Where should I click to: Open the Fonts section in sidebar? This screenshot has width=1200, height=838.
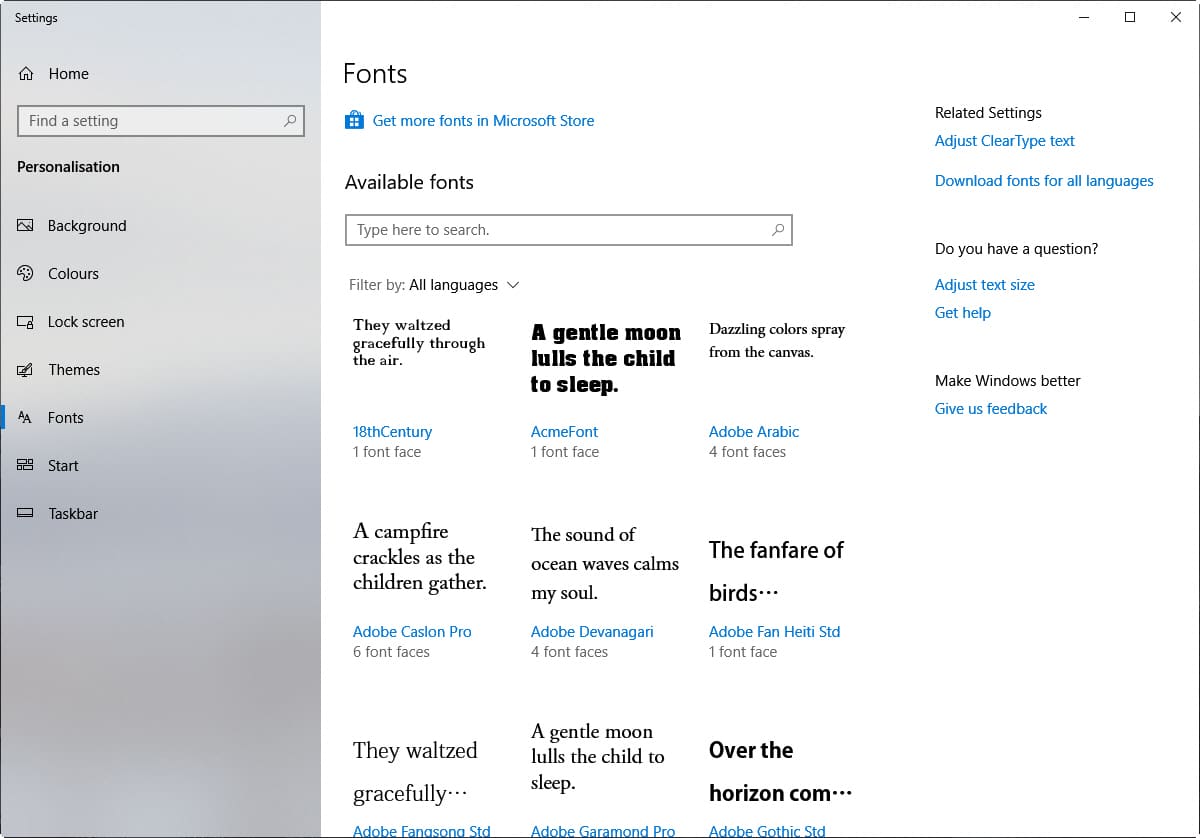pyautogui.click(x=65, y=418)
